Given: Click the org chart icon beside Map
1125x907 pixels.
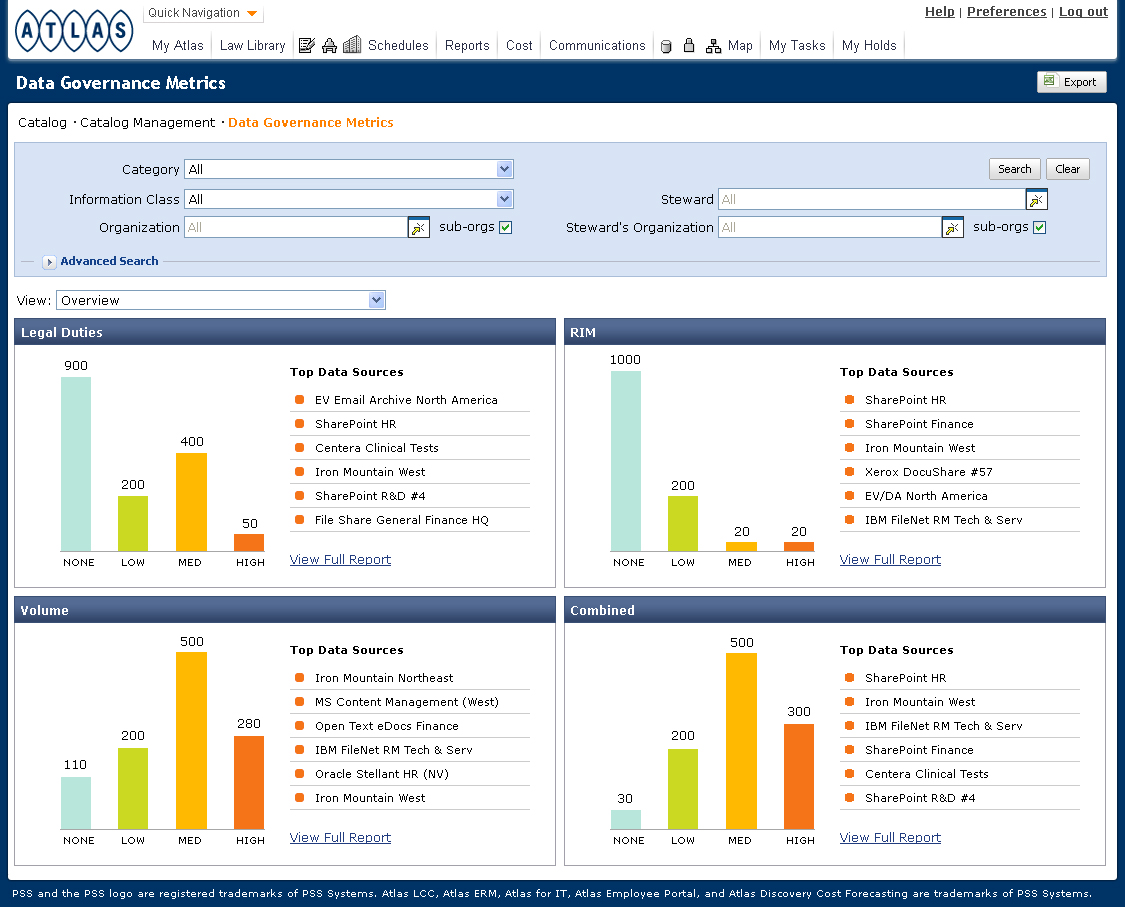Looking at the screenshot, I should 713,47.
